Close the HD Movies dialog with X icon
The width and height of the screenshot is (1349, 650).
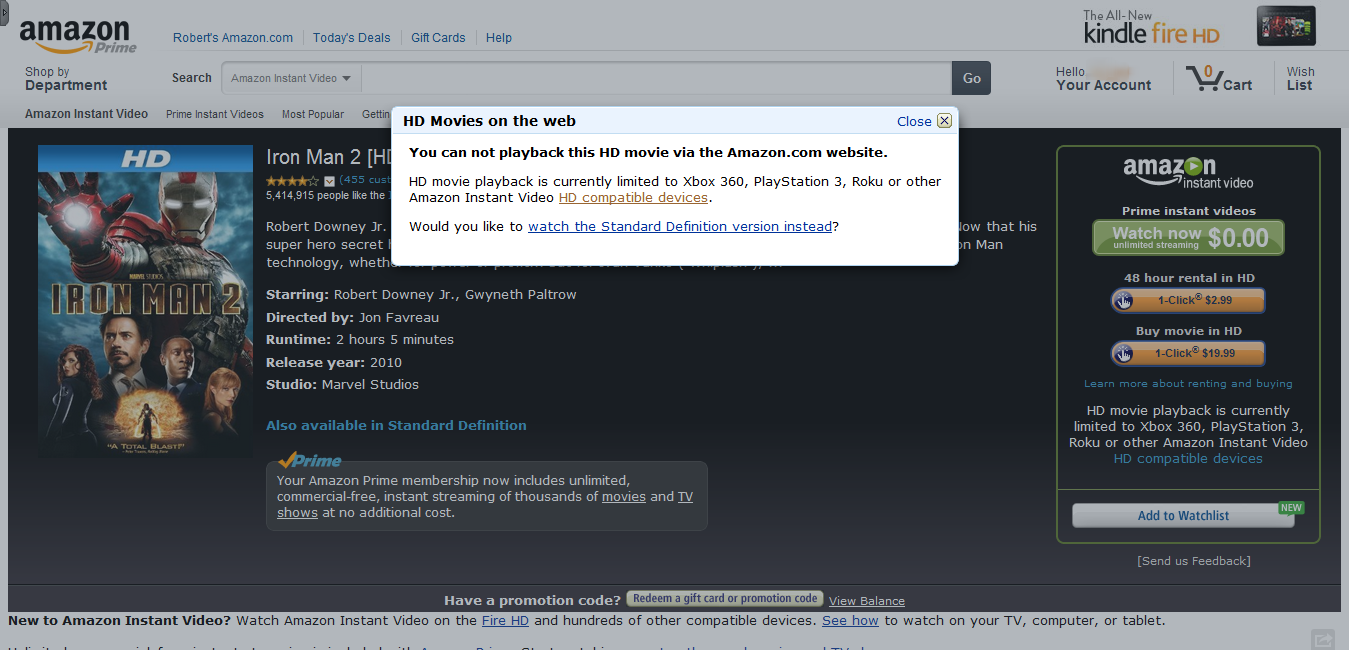click(944, 121)
